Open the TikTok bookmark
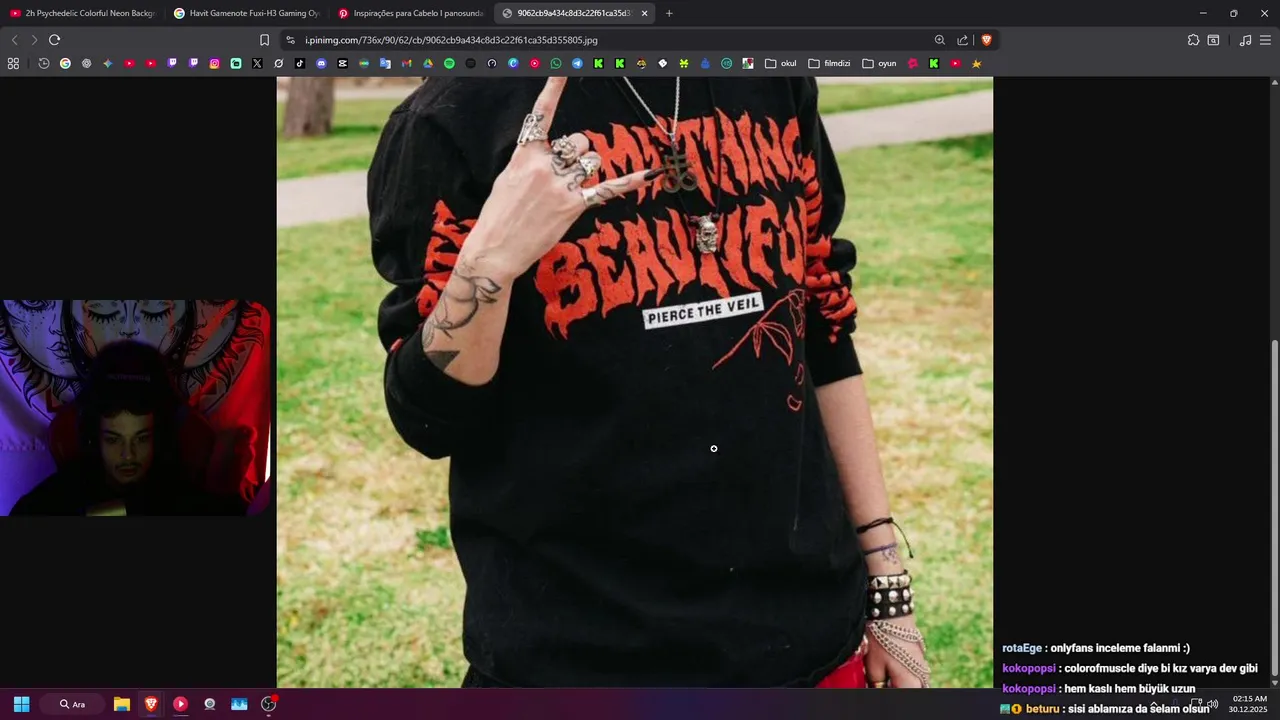The height and width of the screenshot is (720, 1280). (300, 63)
